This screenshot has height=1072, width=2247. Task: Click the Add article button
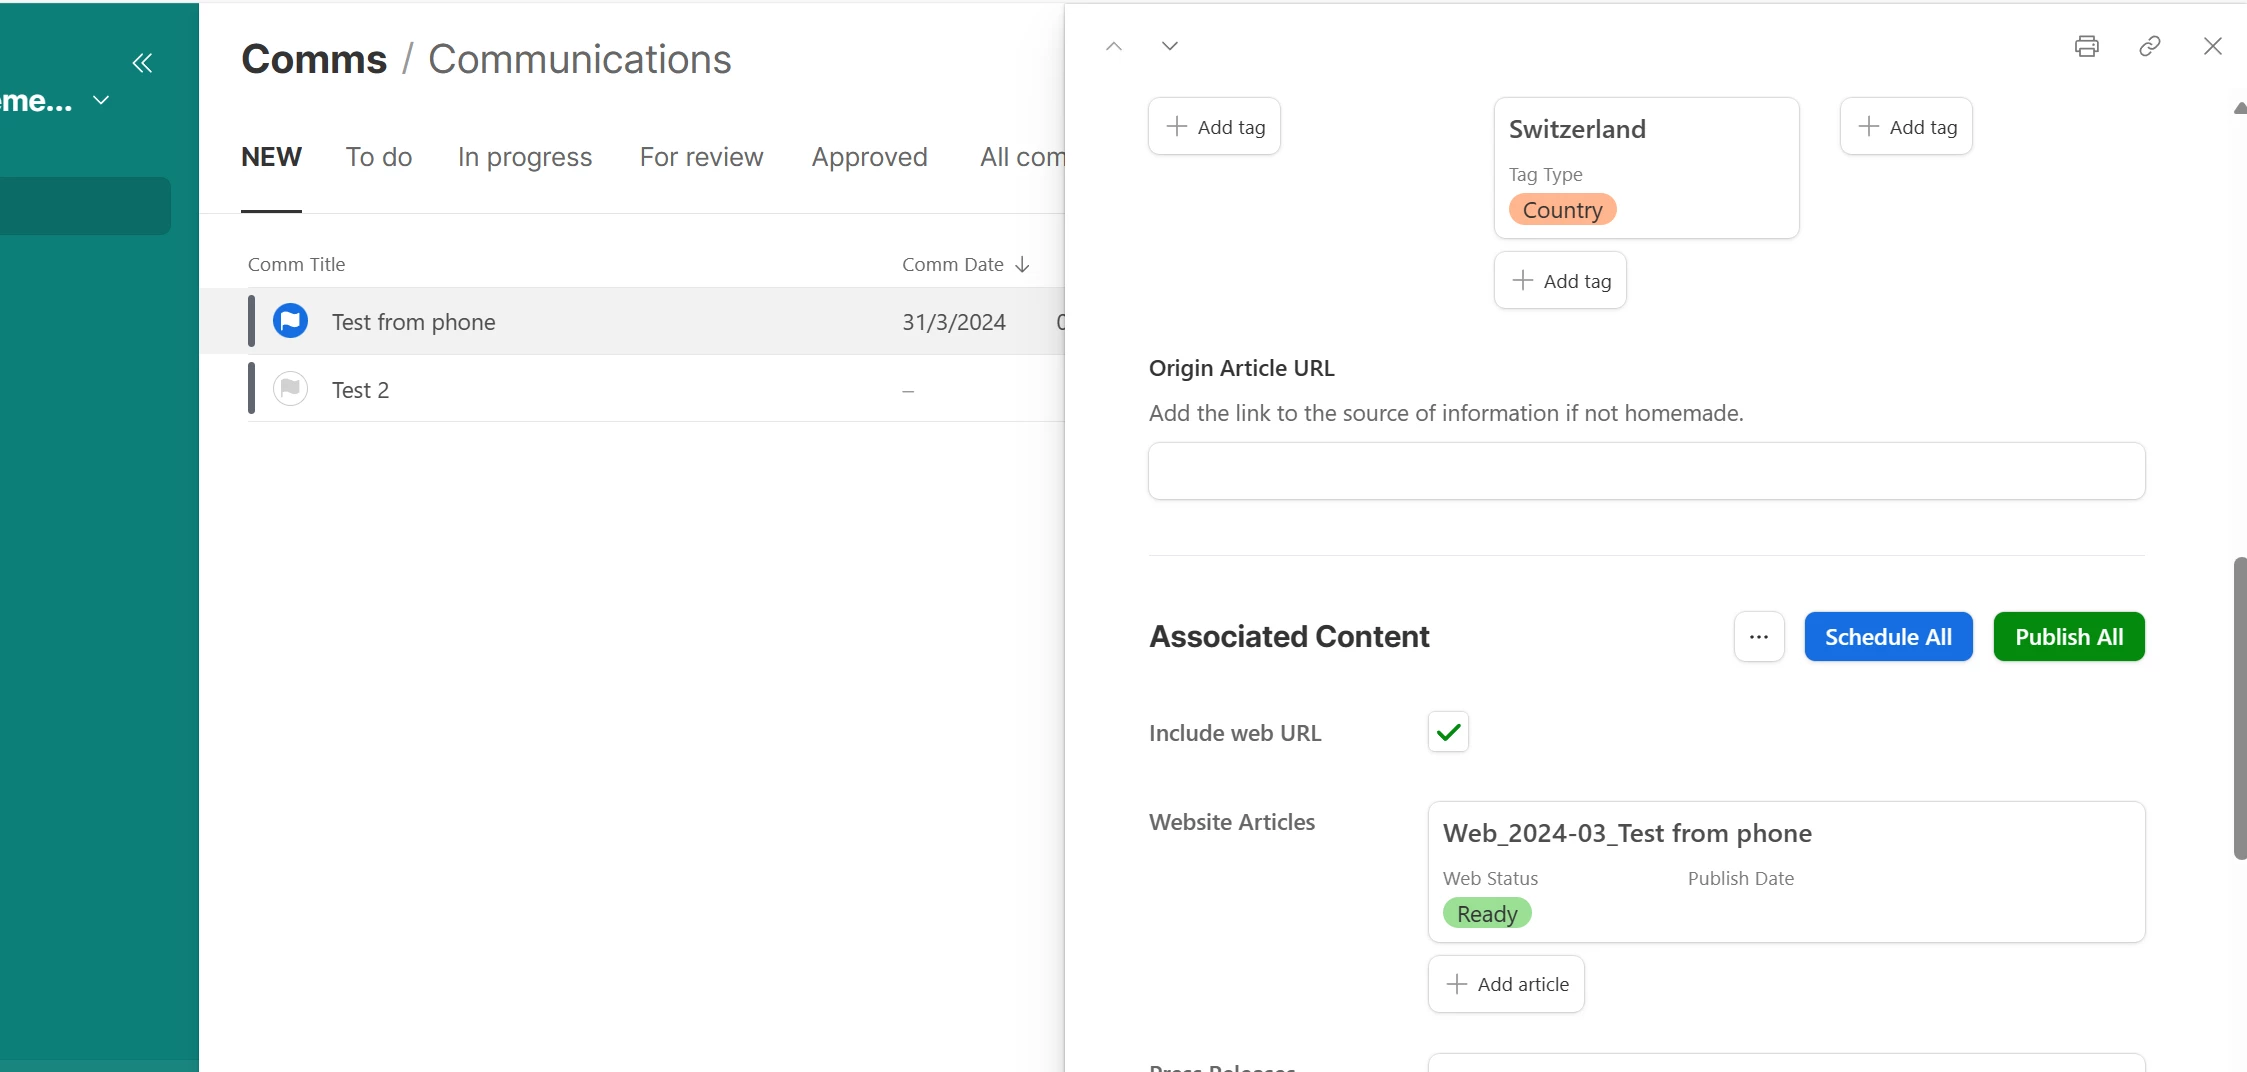pyautogui.click(x=1506, y=984)
